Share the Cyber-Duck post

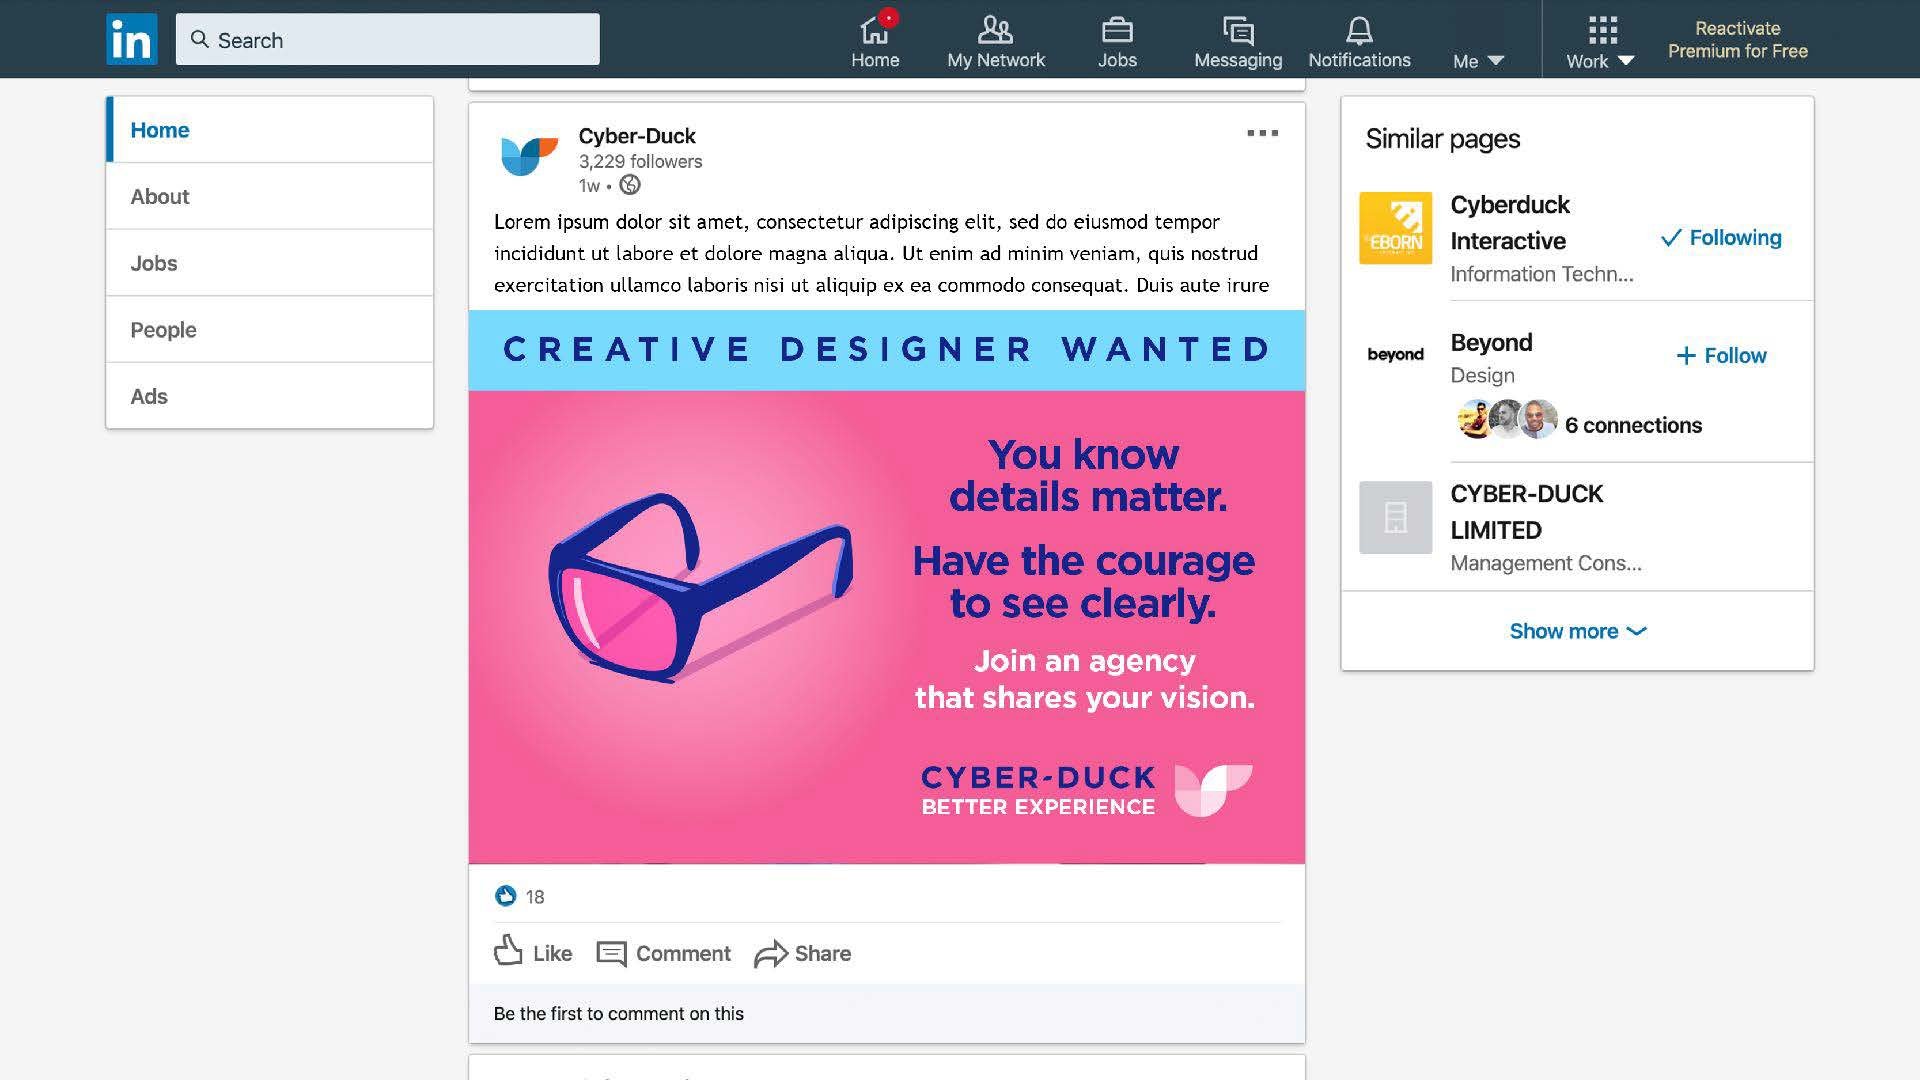click(803, 953)
